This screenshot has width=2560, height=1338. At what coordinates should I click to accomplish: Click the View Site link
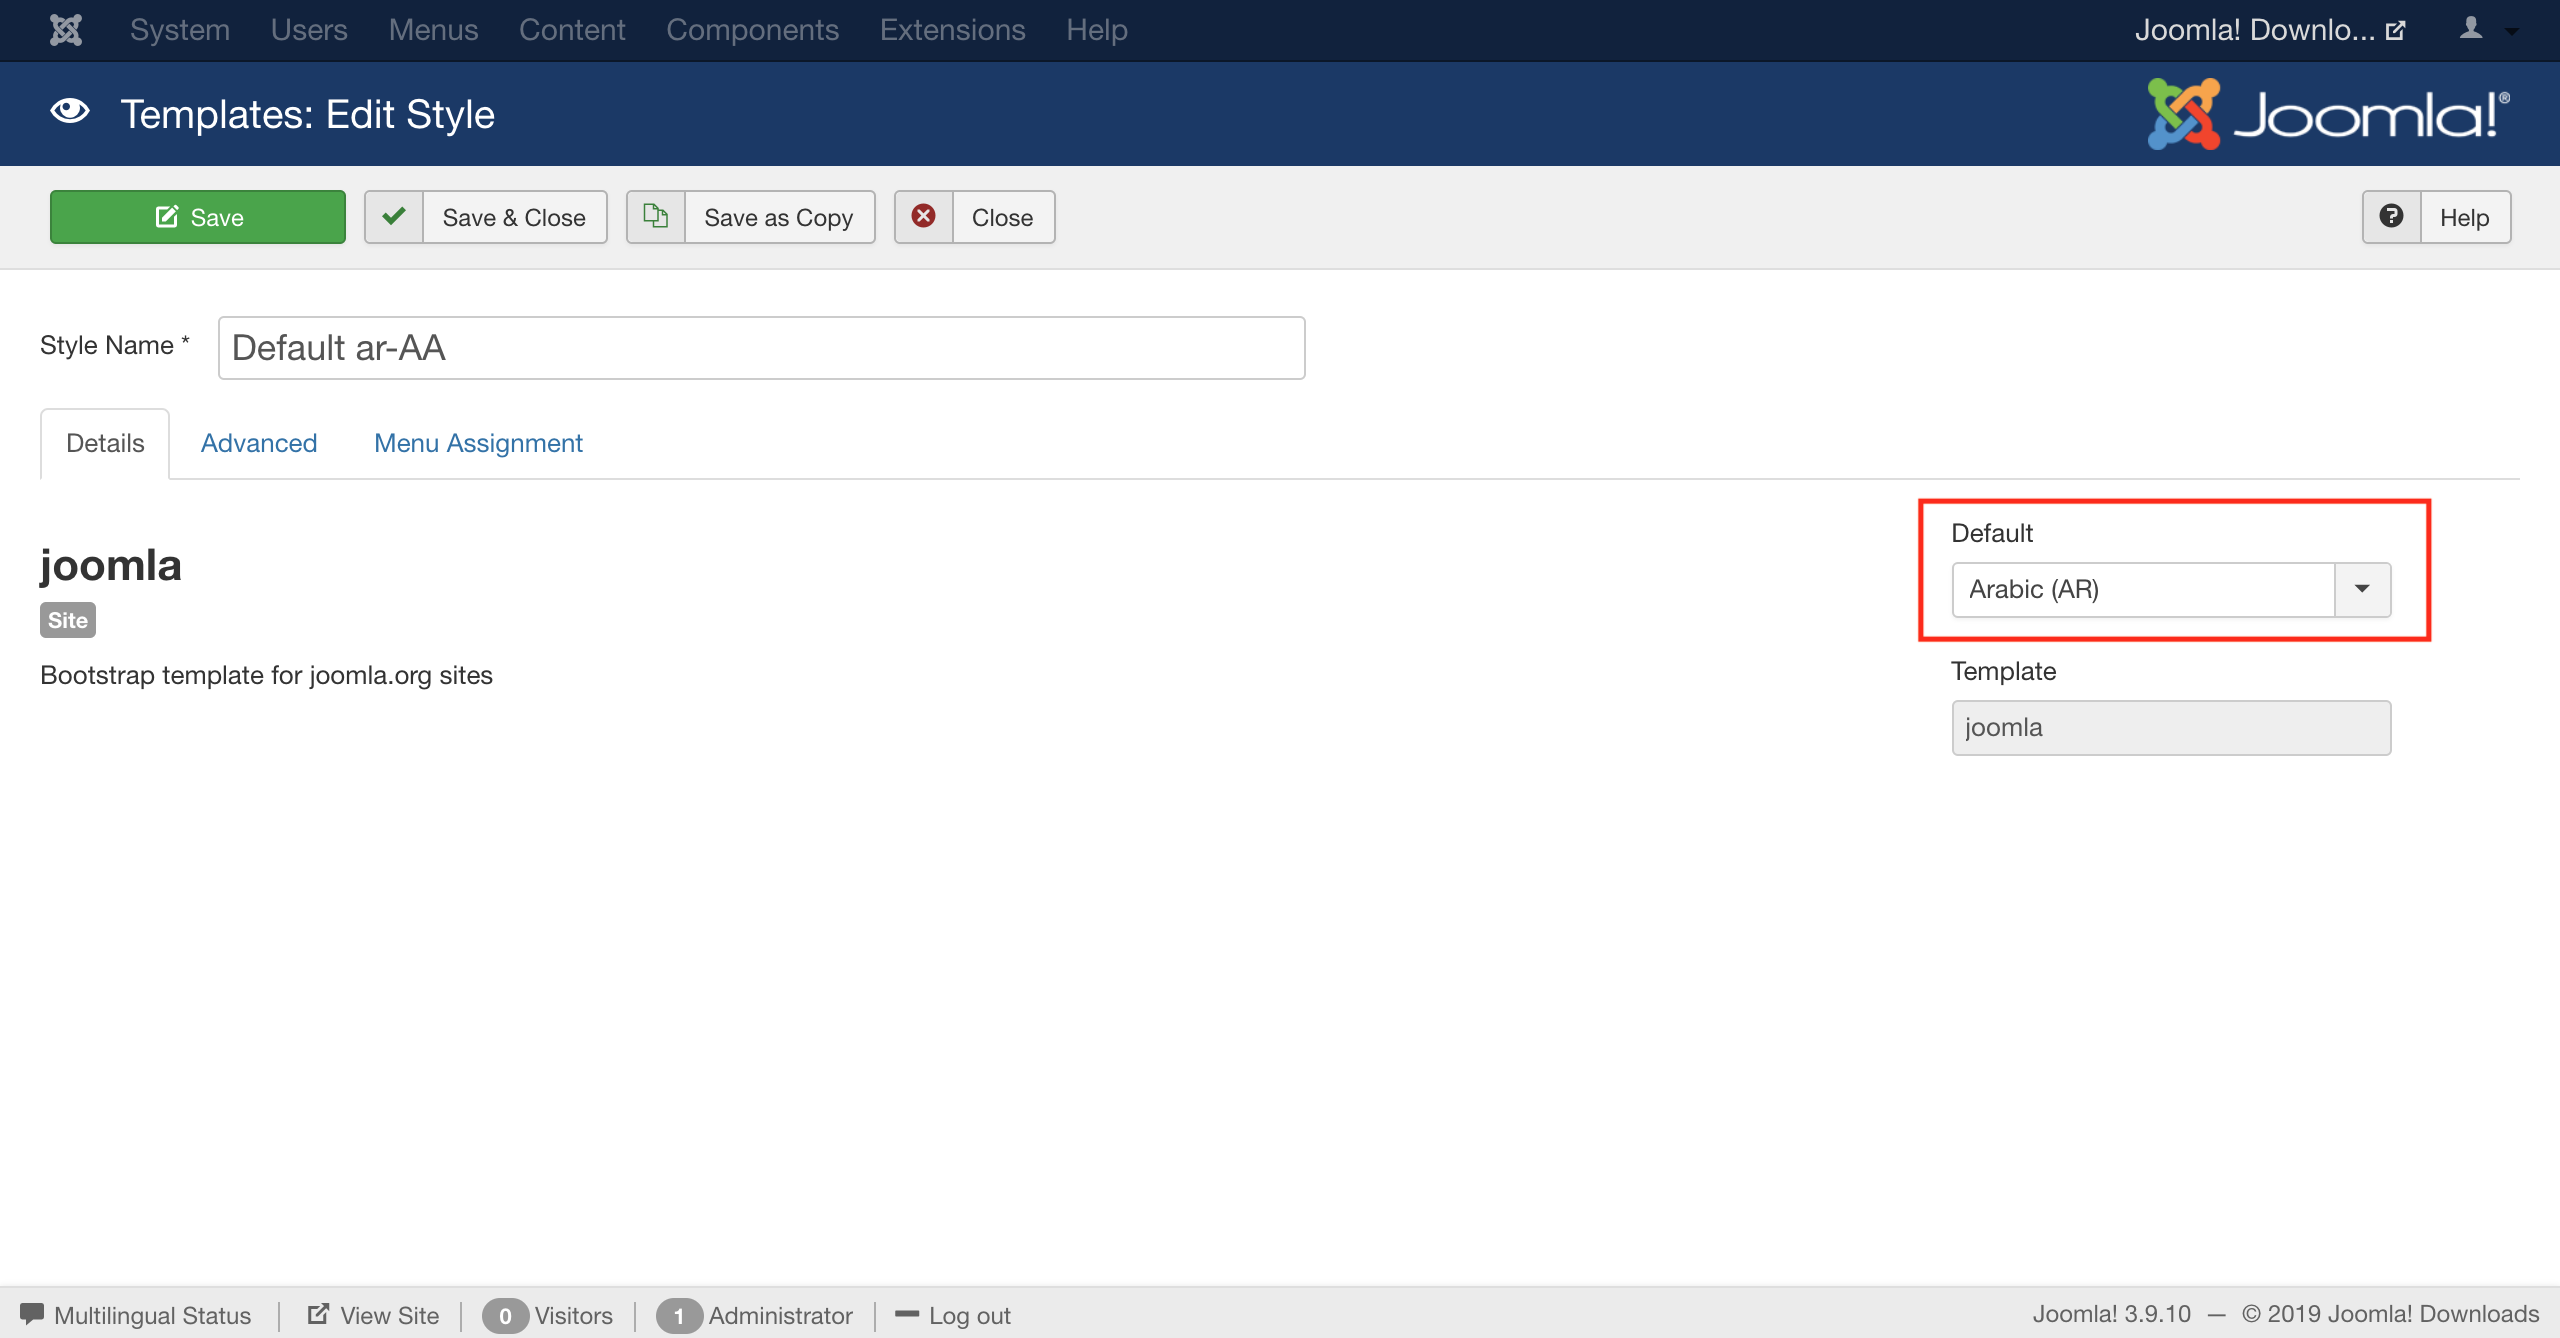coord(389,1315)
